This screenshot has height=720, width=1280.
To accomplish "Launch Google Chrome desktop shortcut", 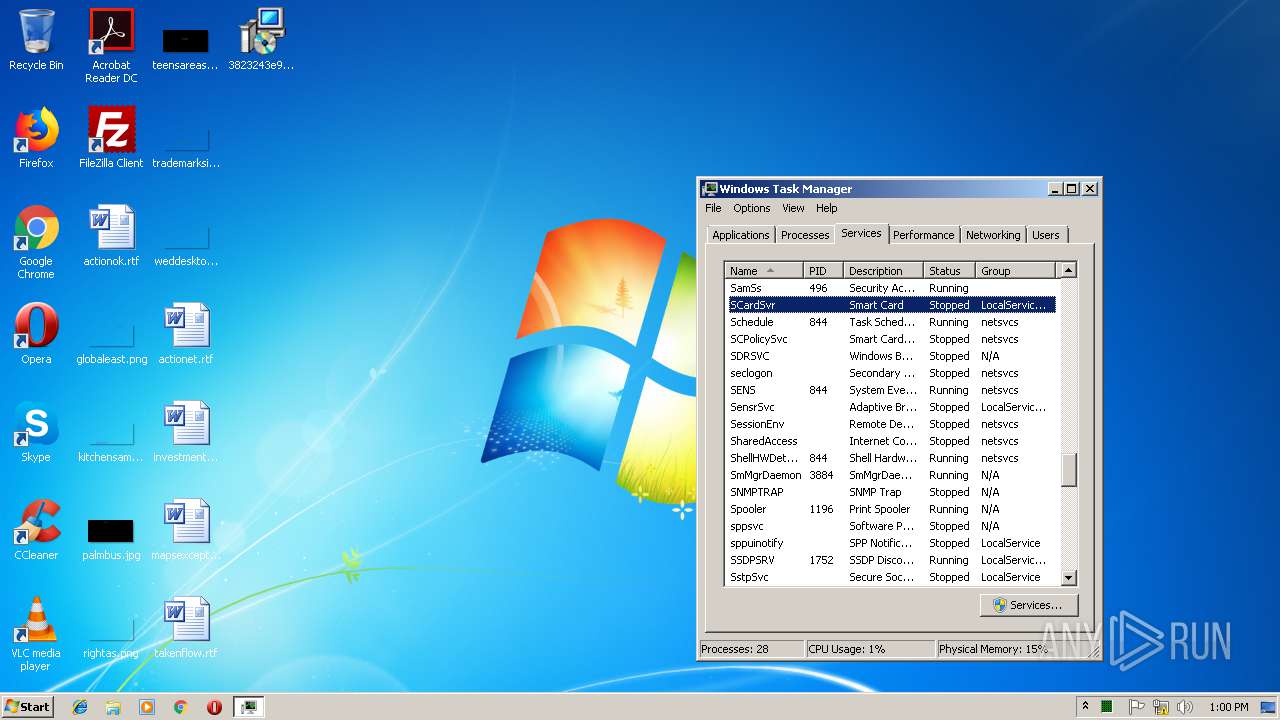I will (36, 242).
